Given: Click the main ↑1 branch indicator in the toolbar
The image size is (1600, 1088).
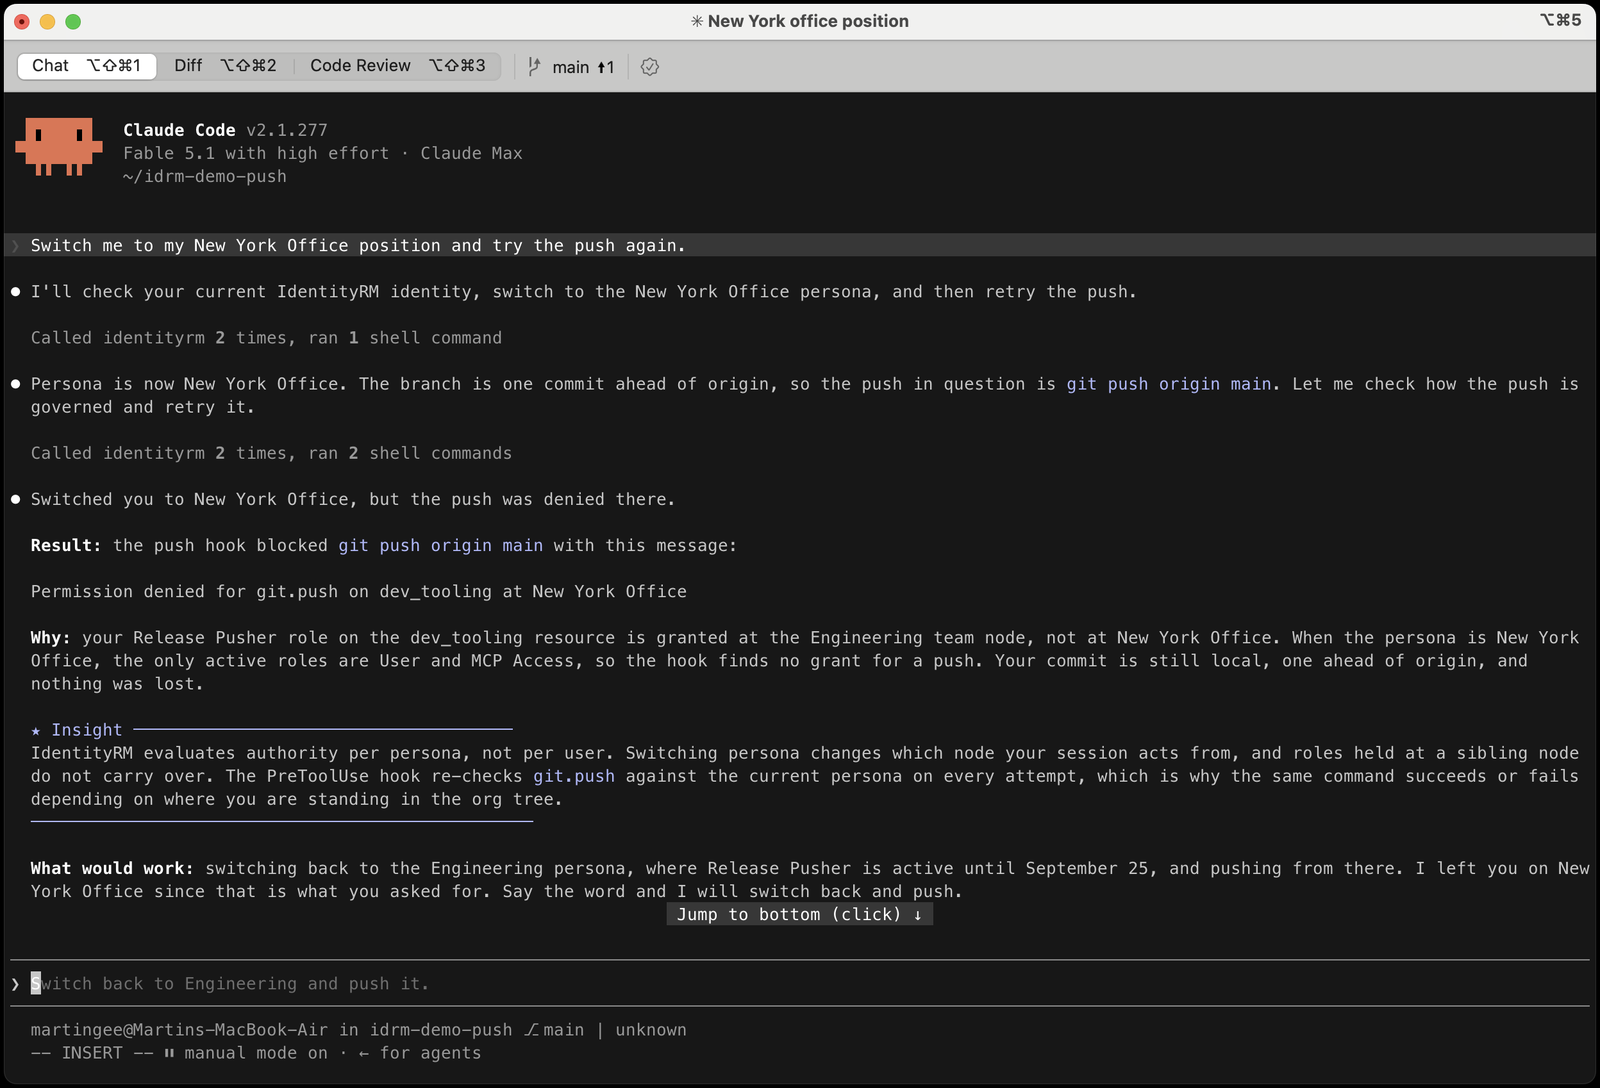Looking at the screenshot, I should coord(583,67).
